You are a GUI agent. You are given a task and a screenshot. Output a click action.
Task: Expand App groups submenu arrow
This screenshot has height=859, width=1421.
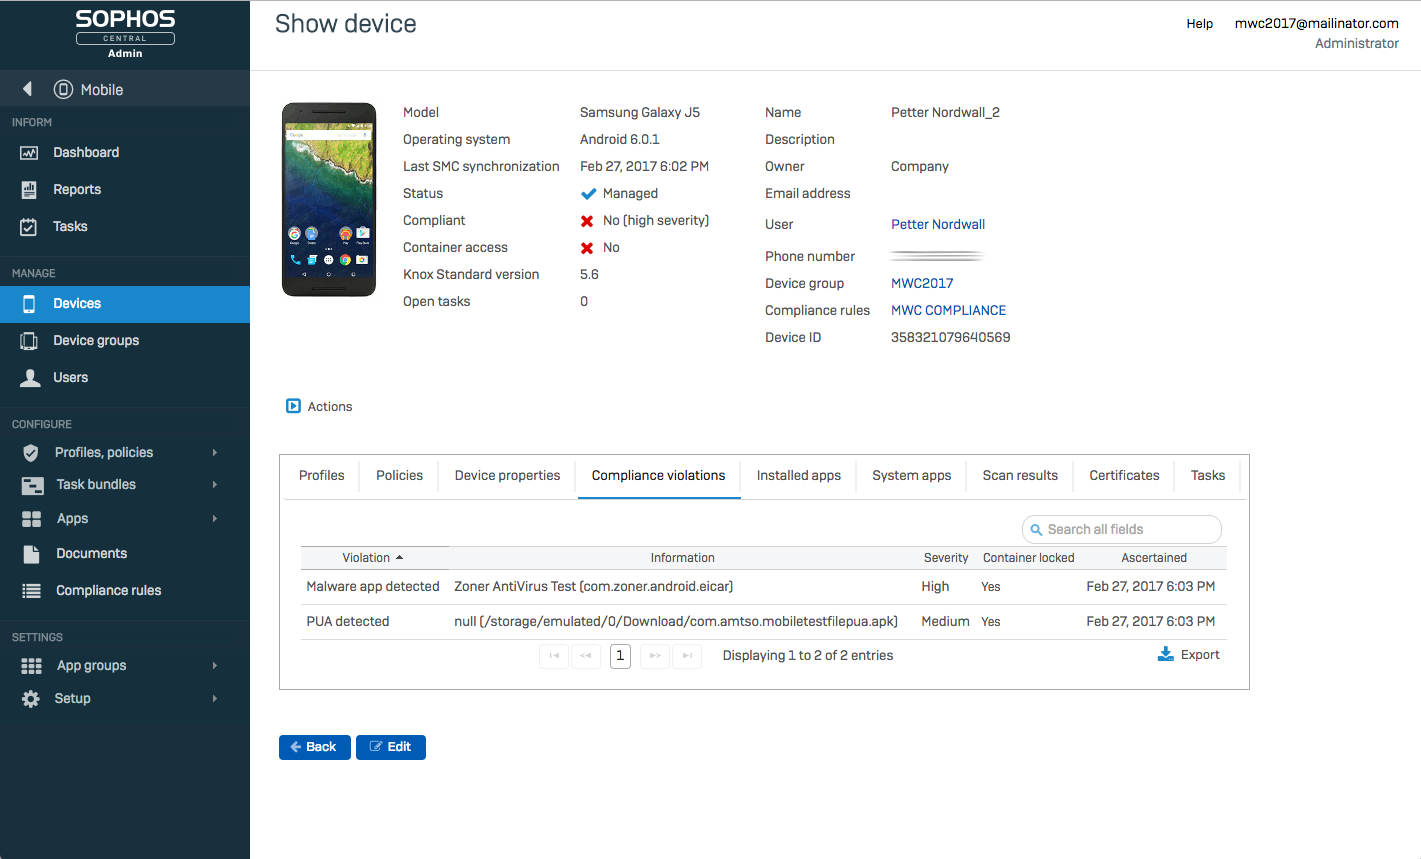pos(215,666)
